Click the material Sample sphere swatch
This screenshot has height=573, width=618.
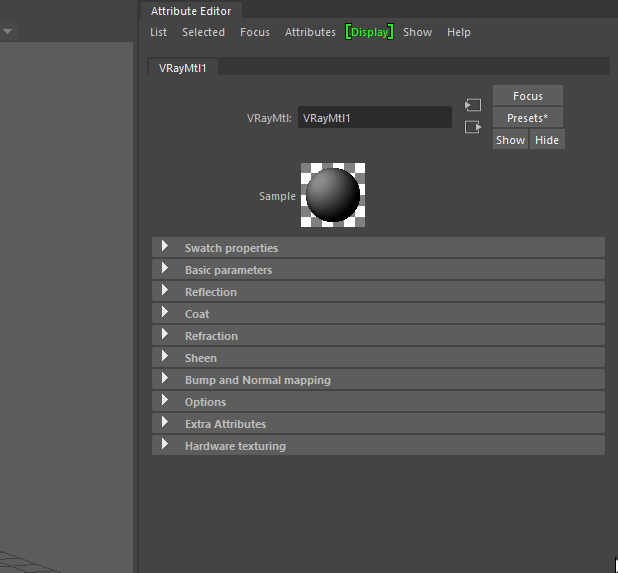[333, 195]
